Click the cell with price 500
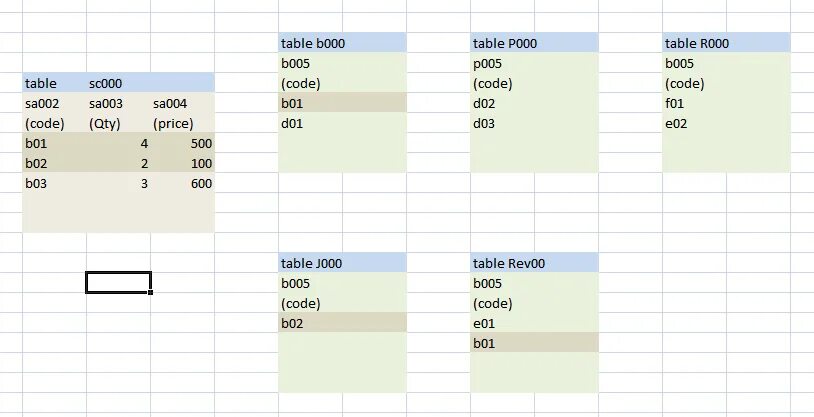 click(182, 143)
